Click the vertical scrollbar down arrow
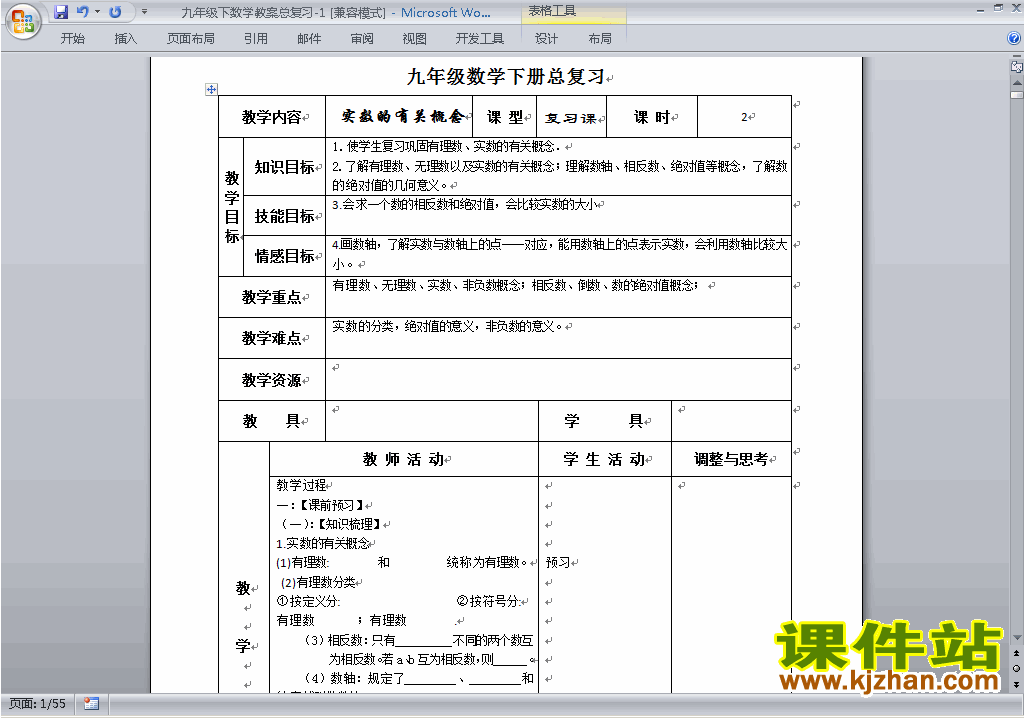The width and height of the screenshot is (1024, 718). pyautogui.click(x=1017, y=638)
